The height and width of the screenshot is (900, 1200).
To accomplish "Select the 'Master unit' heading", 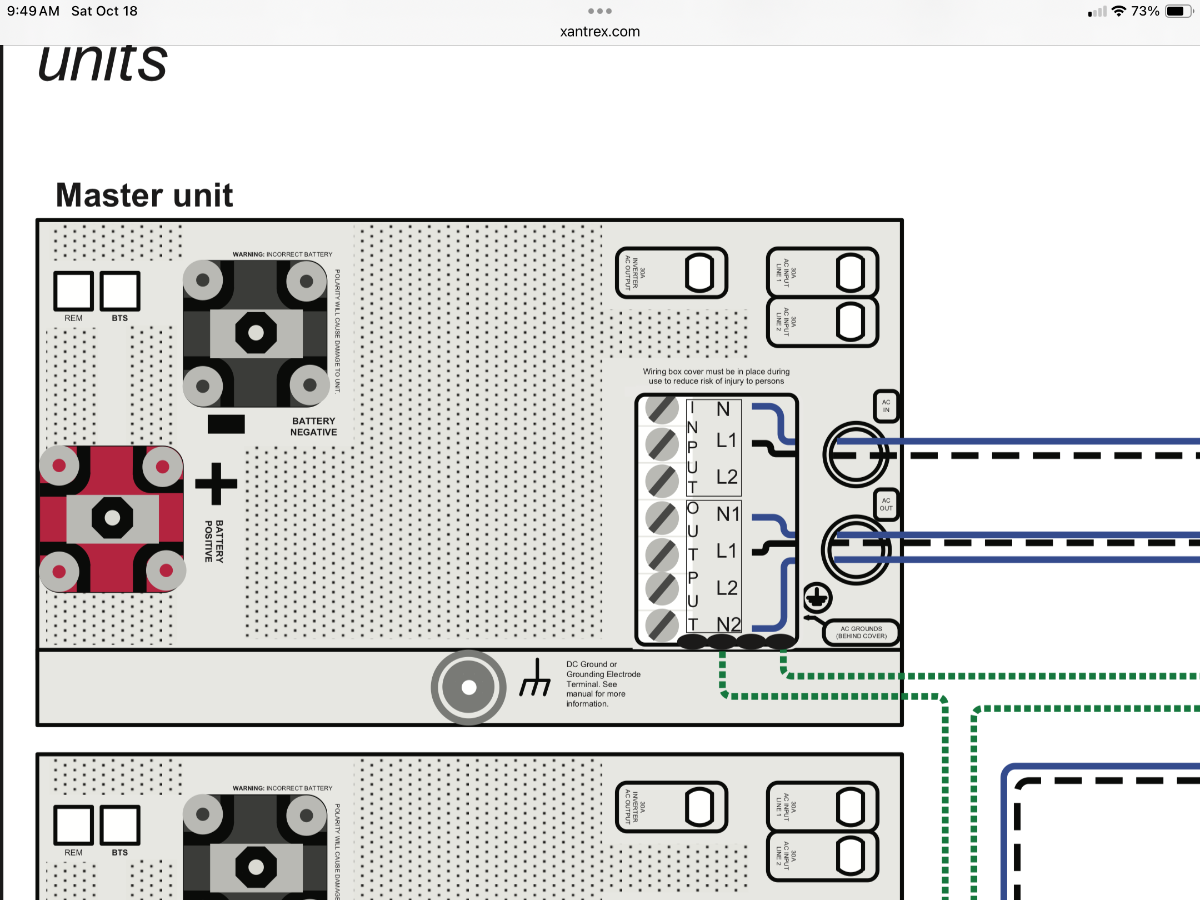I will pos(144,194).
